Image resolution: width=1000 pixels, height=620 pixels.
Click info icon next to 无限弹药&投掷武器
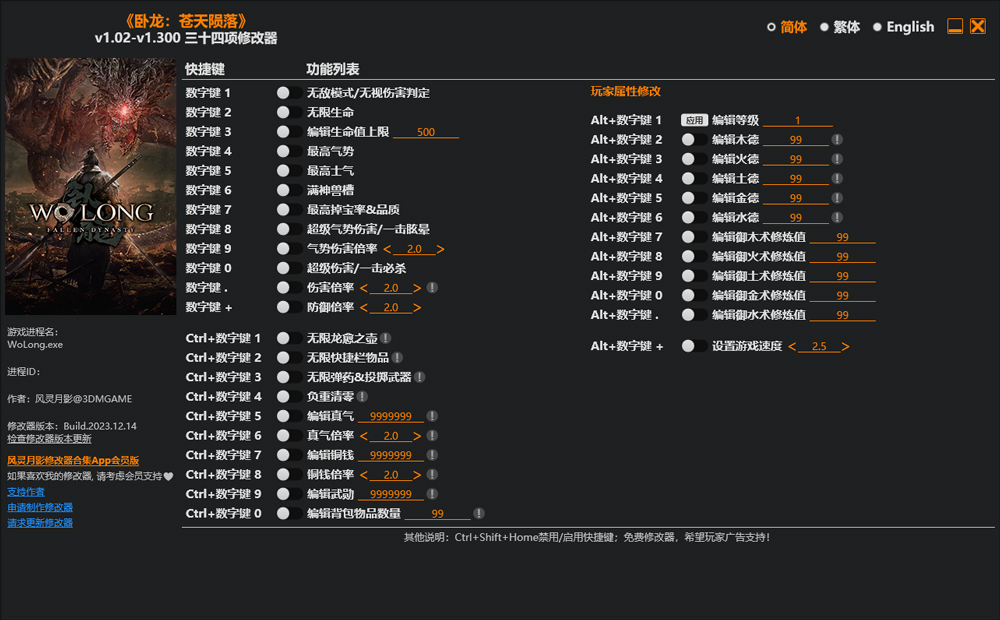[x=420, y=377]
